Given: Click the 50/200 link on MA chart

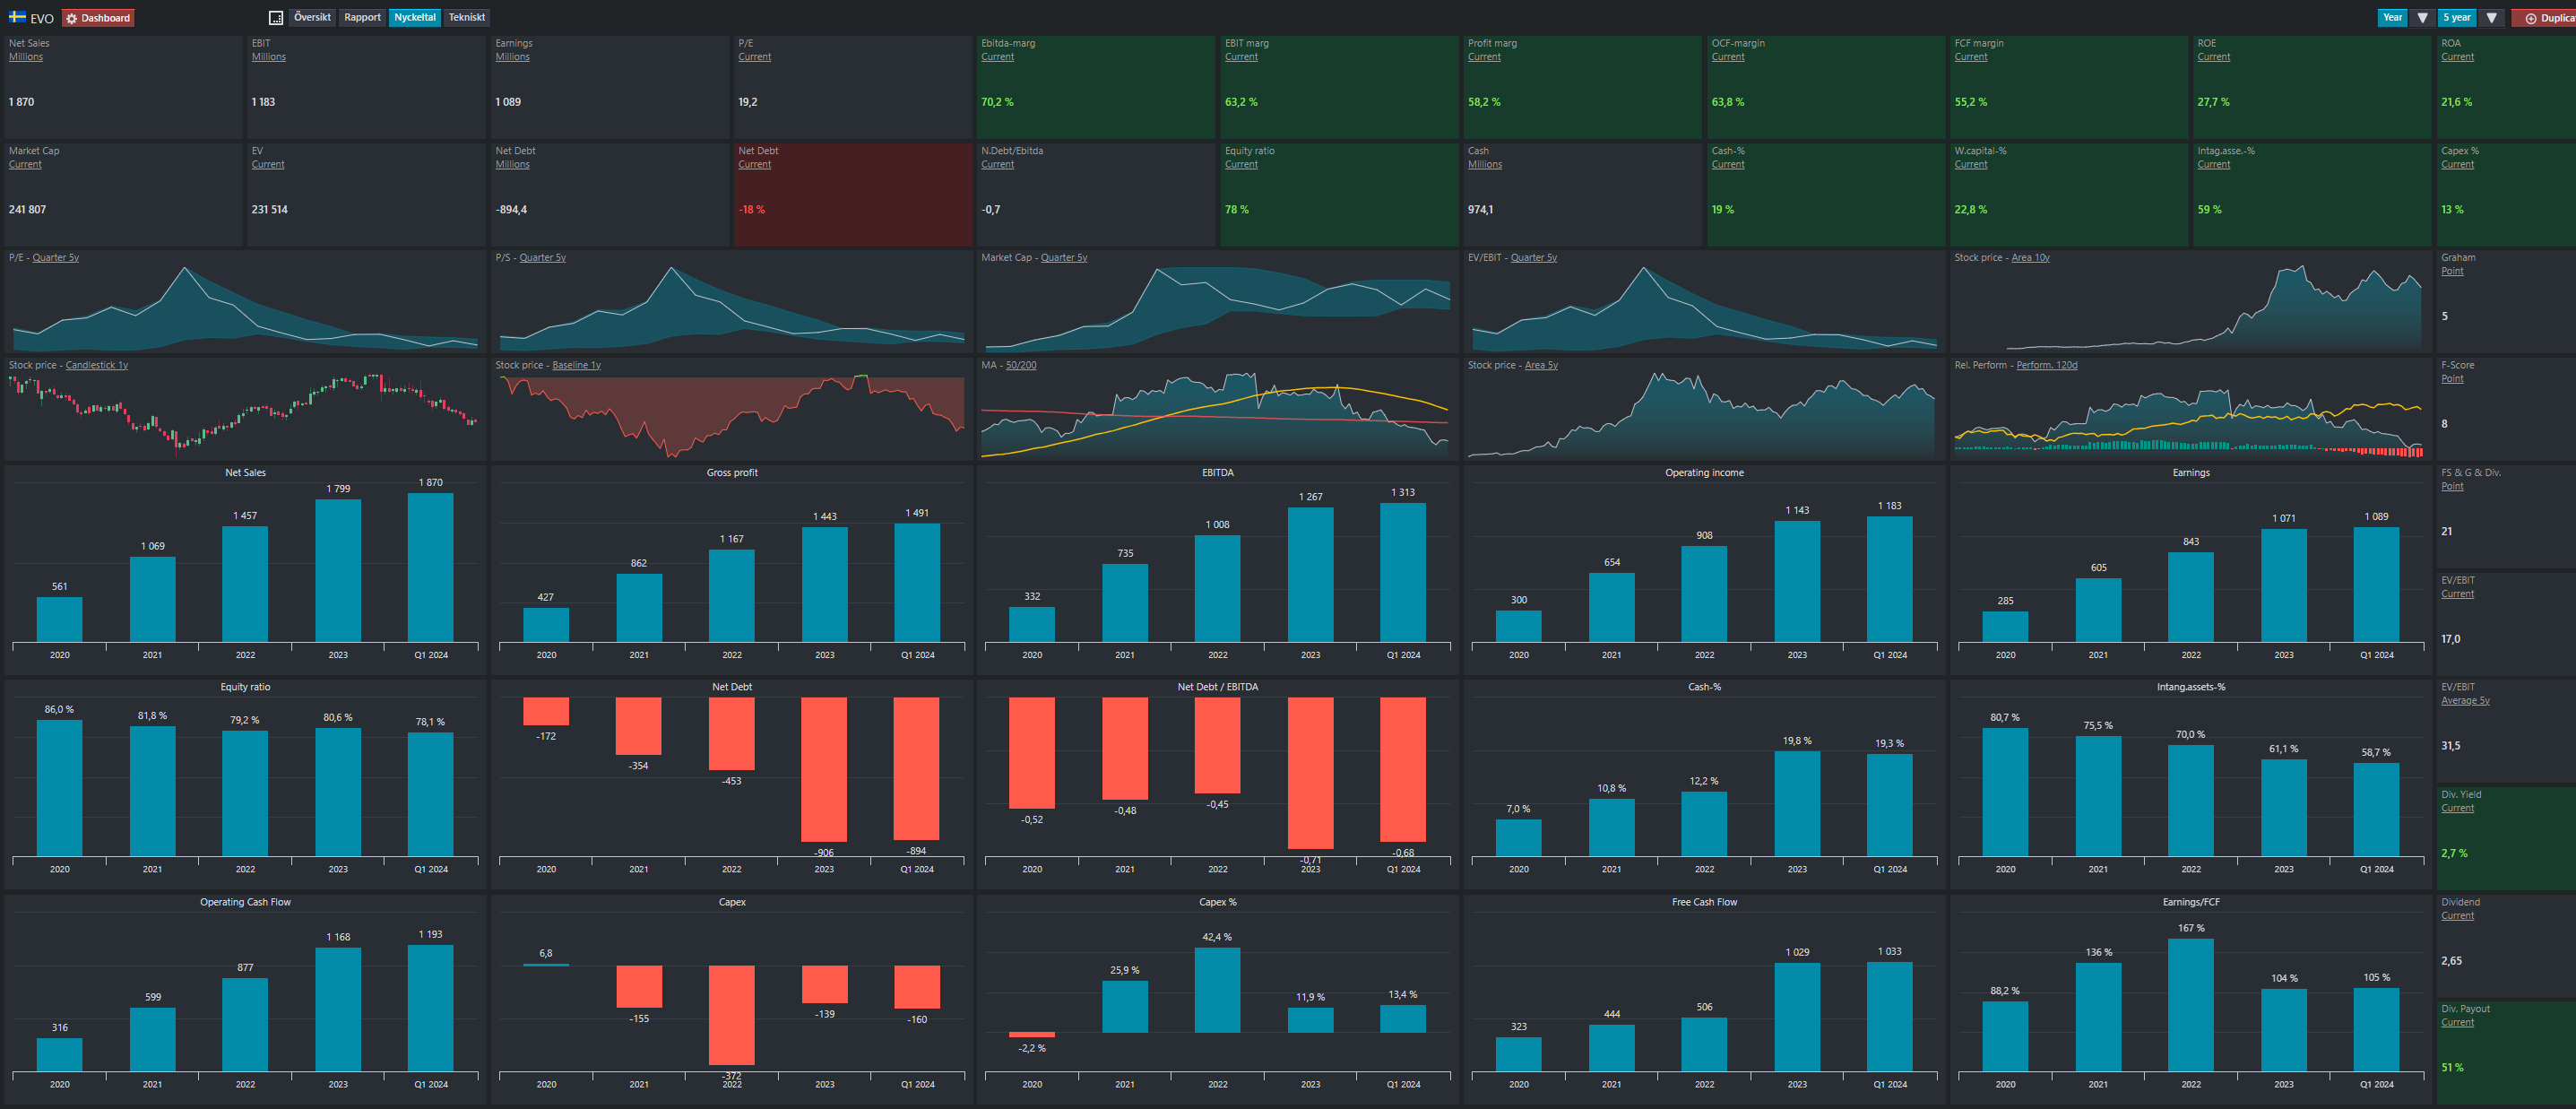Looking at the screenshot, I should coord(1020,365).
